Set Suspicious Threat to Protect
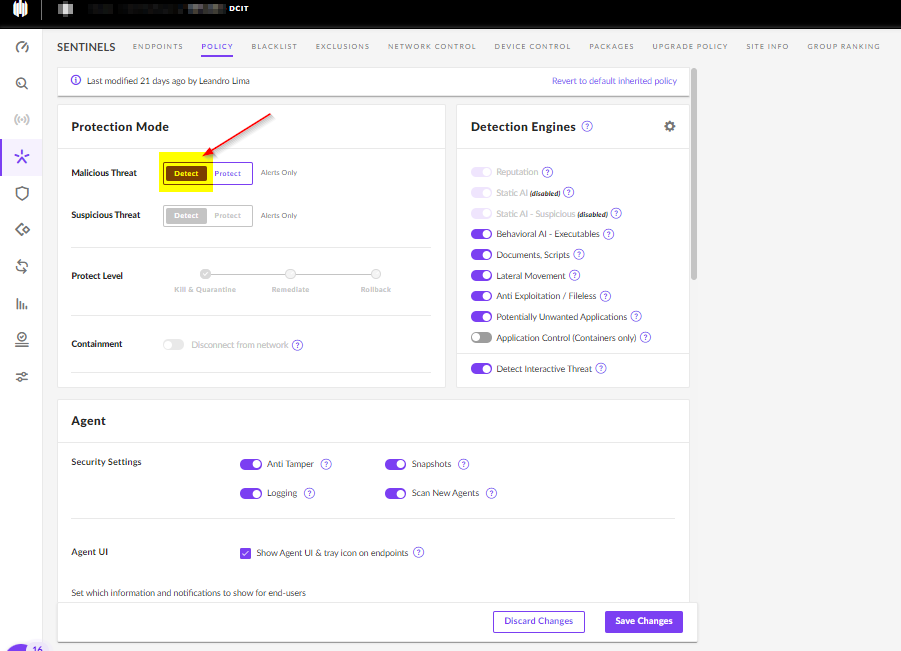The image size is (901, 651). 228,216
